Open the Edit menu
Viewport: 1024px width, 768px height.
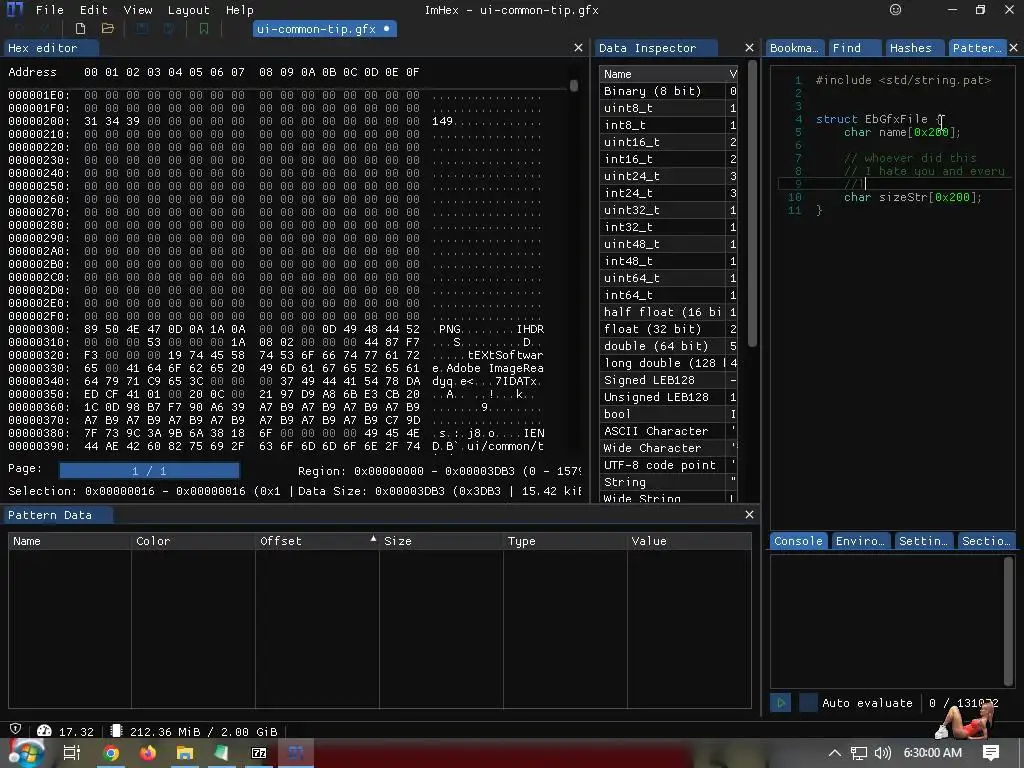click(x=93, y=10)
